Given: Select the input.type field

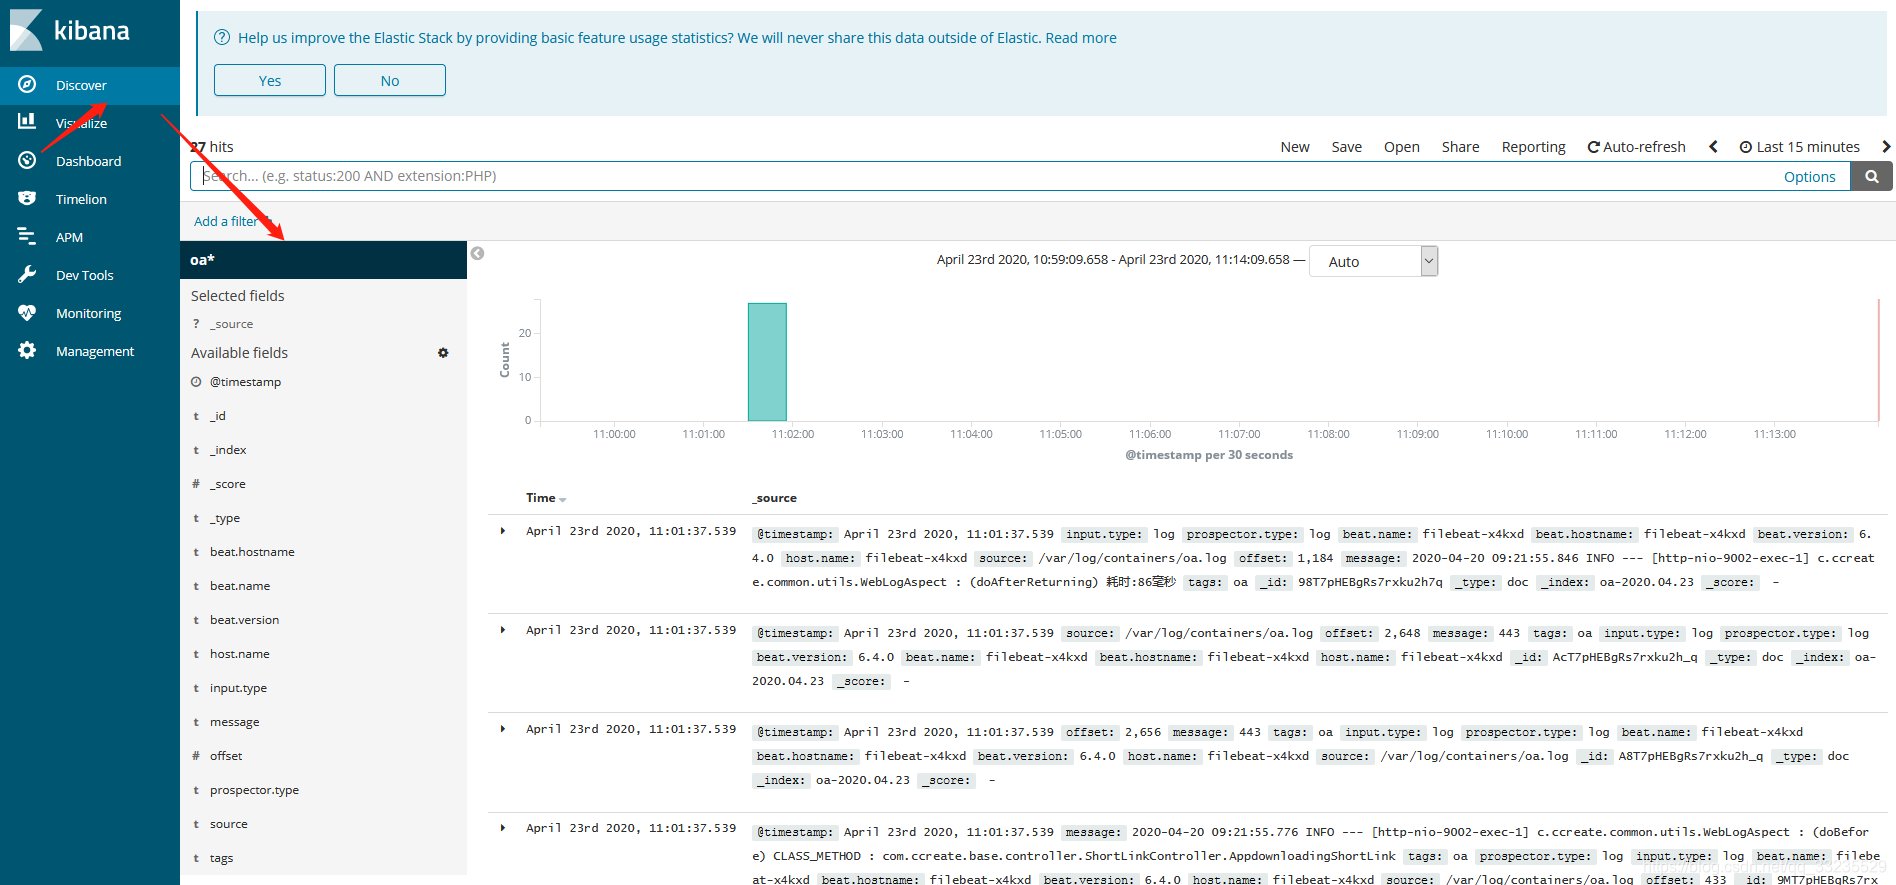Looking at the screenshot, I should (238, 688).
